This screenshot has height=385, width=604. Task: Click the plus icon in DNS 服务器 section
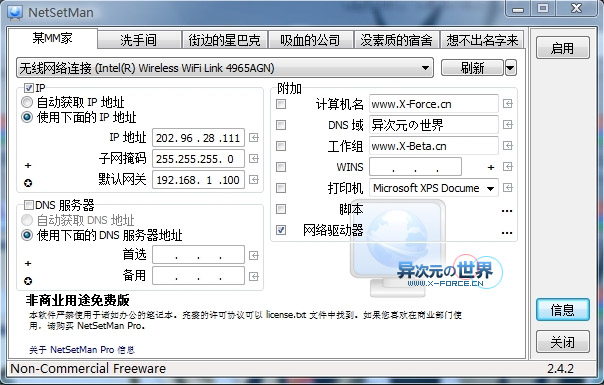tap(28, 263)
